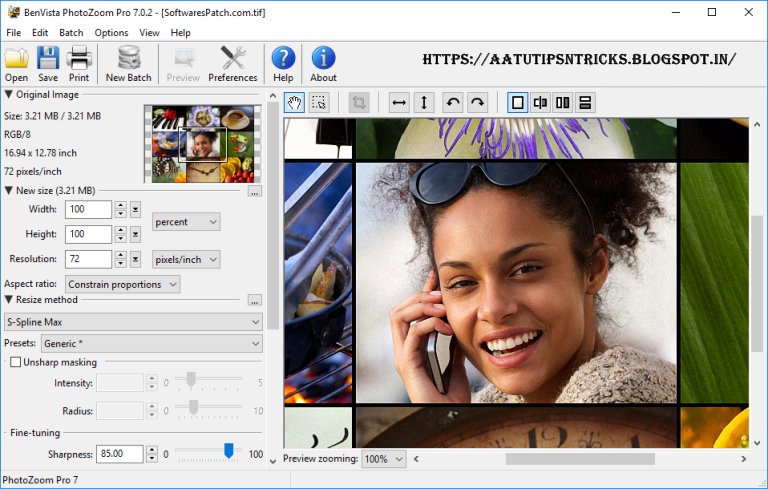This screenshot has height=489, width=768.
Task: Switch to stacked horizontal split preview
Action: click(x=585, y=102)
